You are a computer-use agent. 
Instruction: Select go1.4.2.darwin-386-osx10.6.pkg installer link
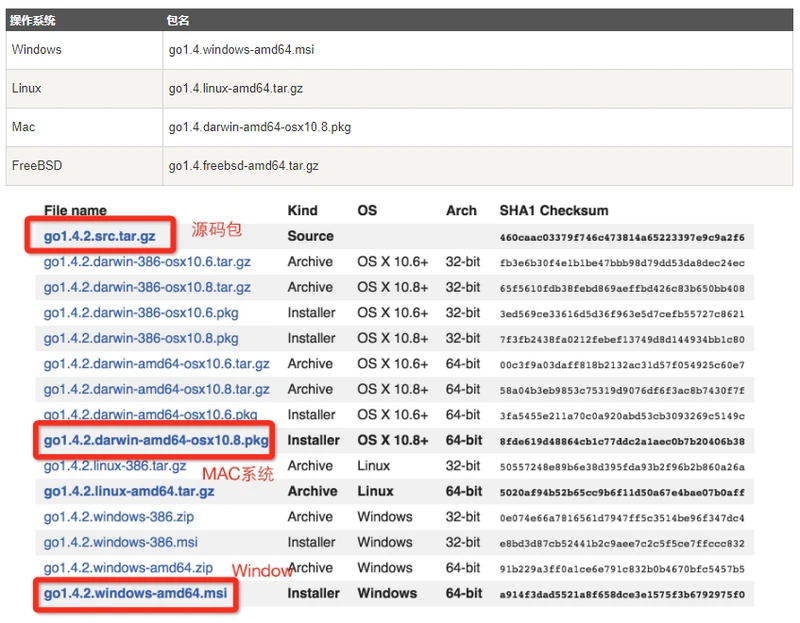click(141, 313)
